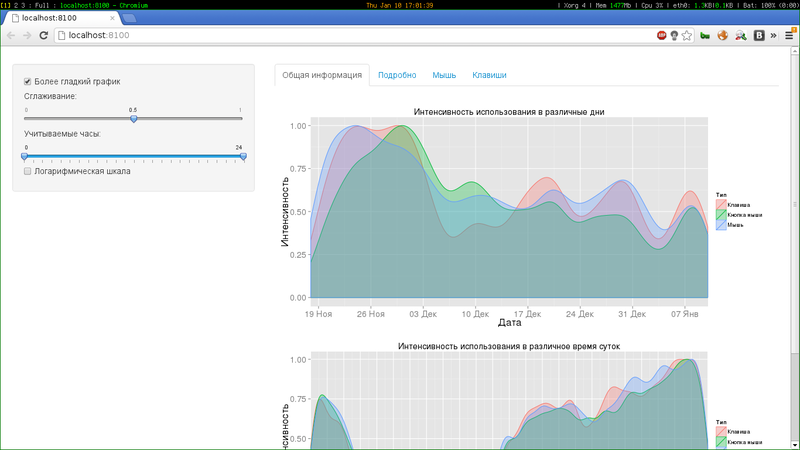
Task: Click the right handle at 24 of the hours slider
Action: 243,156
